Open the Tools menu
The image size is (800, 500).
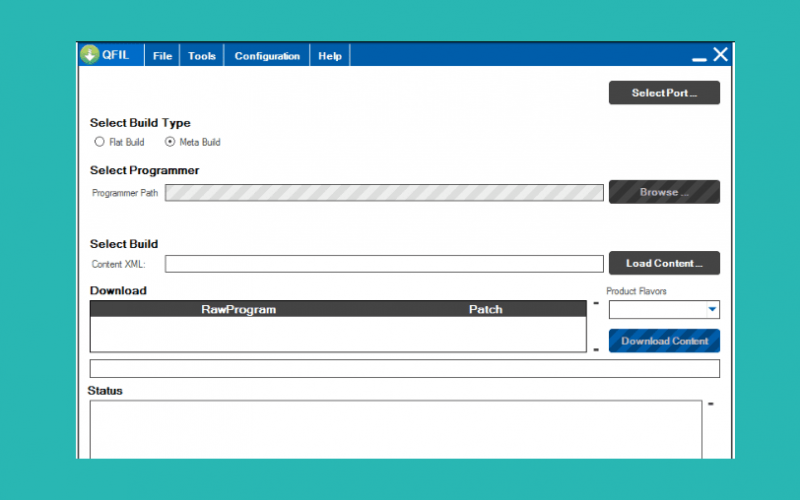pyautogui.click(x=202, y=56)
